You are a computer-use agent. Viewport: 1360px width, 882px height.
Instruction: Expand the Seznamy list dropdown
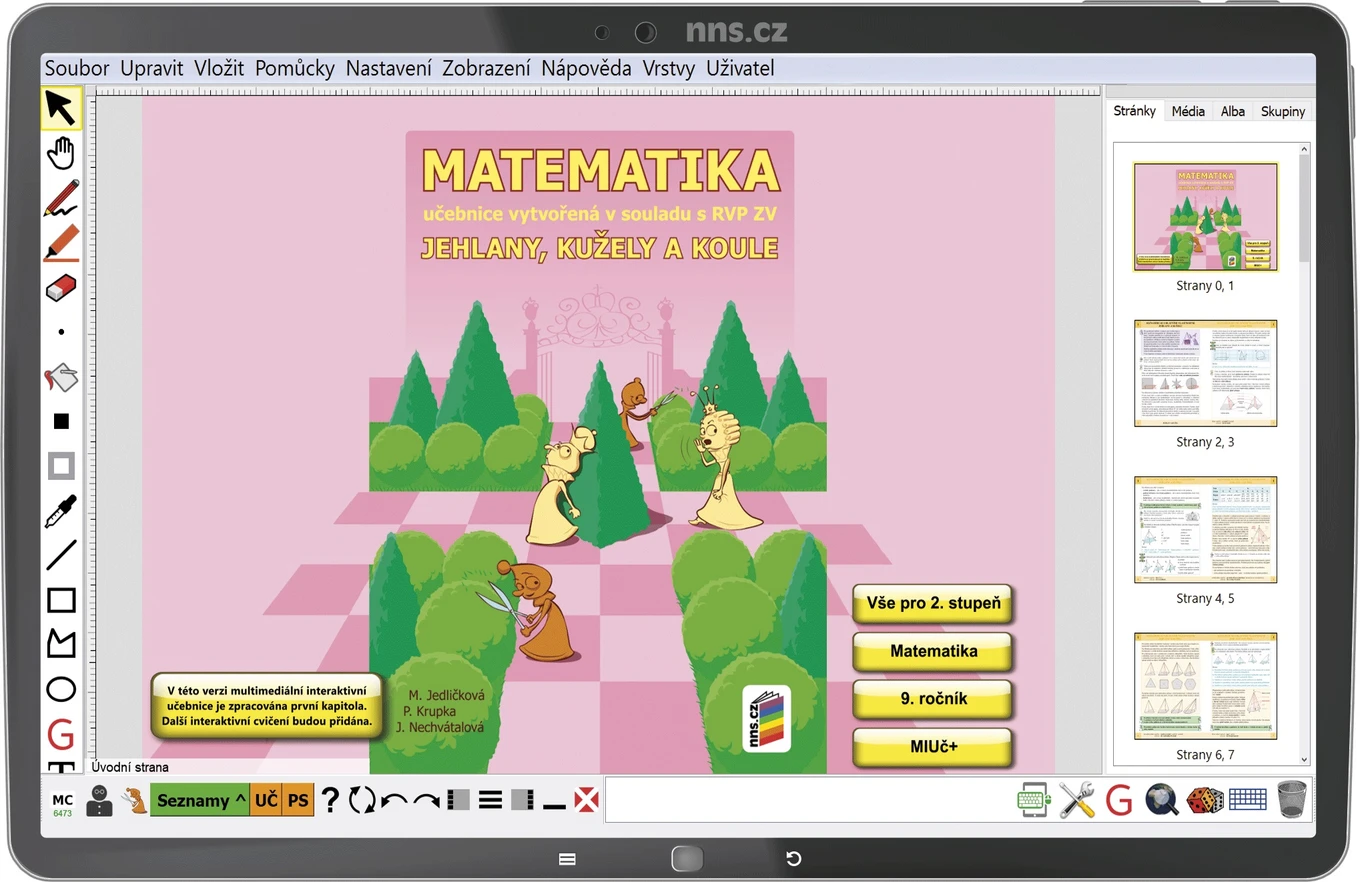click(200, 800)
